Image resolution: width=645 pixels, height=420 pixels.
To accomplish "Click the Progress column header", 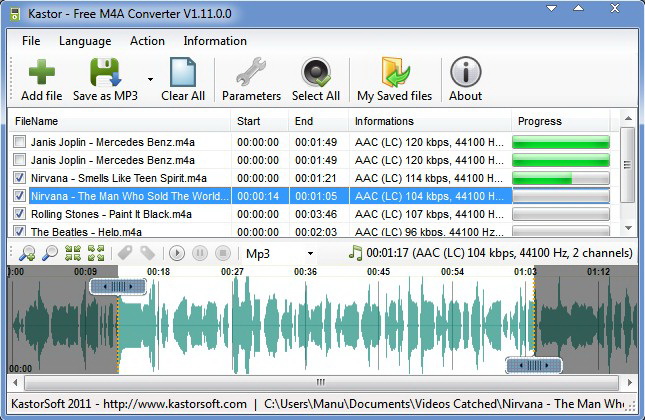I will click(x=561, y=121).
